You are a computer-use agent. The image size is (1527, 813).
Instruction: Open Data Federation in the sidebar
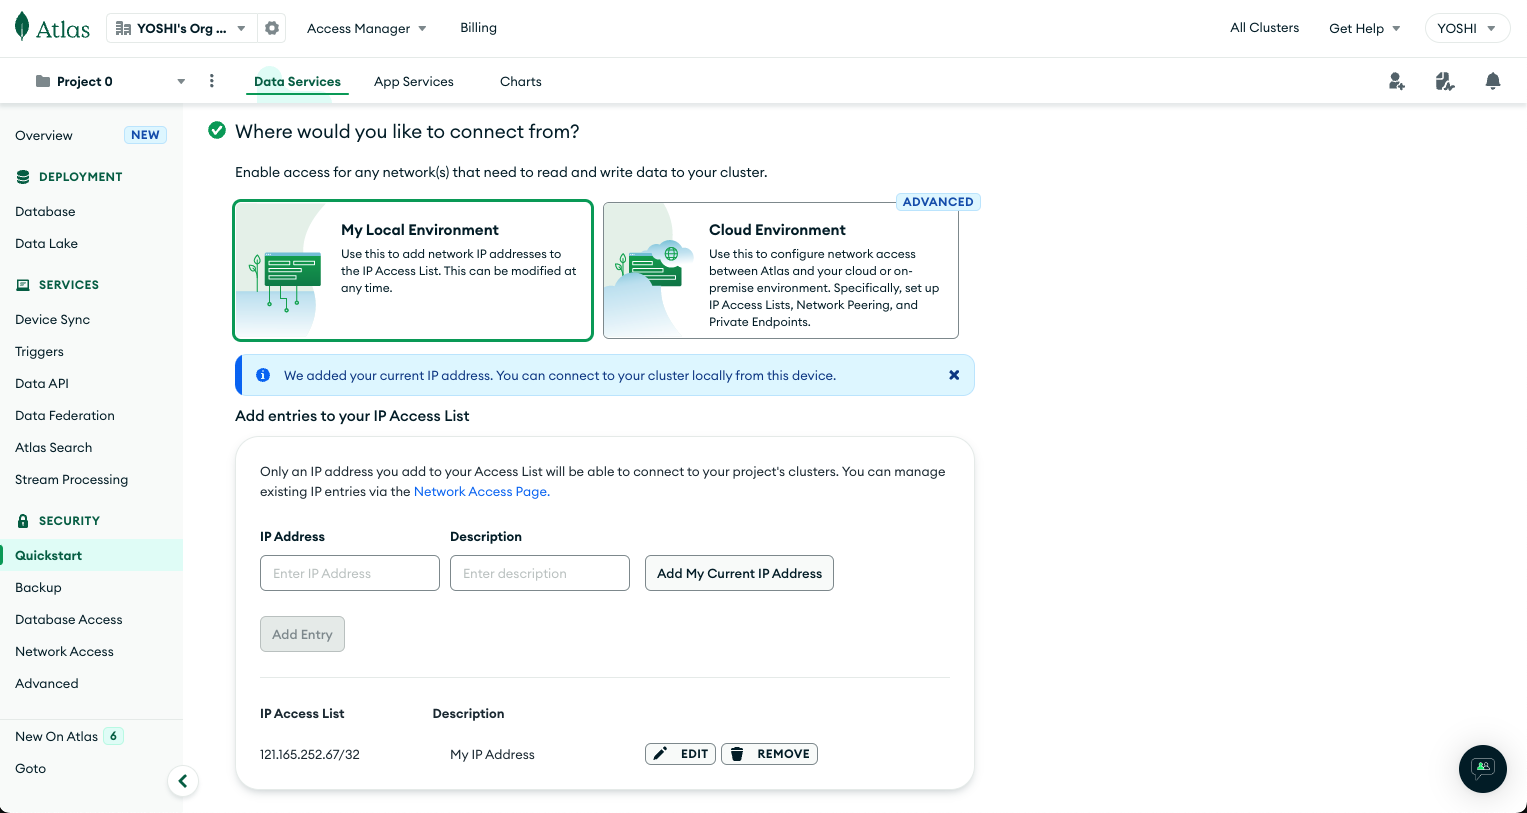pyautogui.click(x=65, y=415)
